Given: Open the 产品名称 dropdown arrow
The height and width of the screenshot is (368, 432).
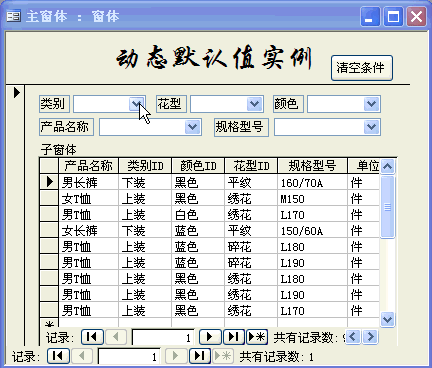Looking at the screenshot, I should [193, 127].
